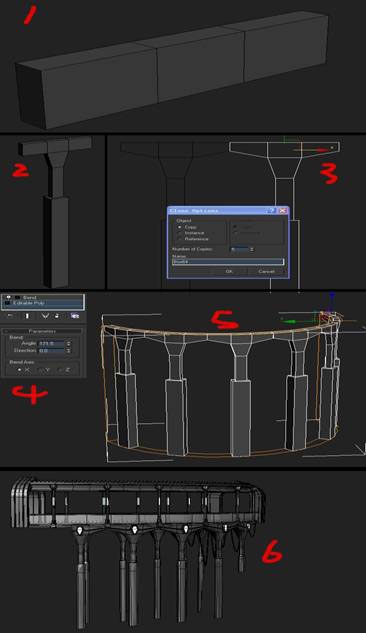Click the Bend Angle value field
Image resolution: width=366 pixels, height=633 pixels.
(51, 344)
